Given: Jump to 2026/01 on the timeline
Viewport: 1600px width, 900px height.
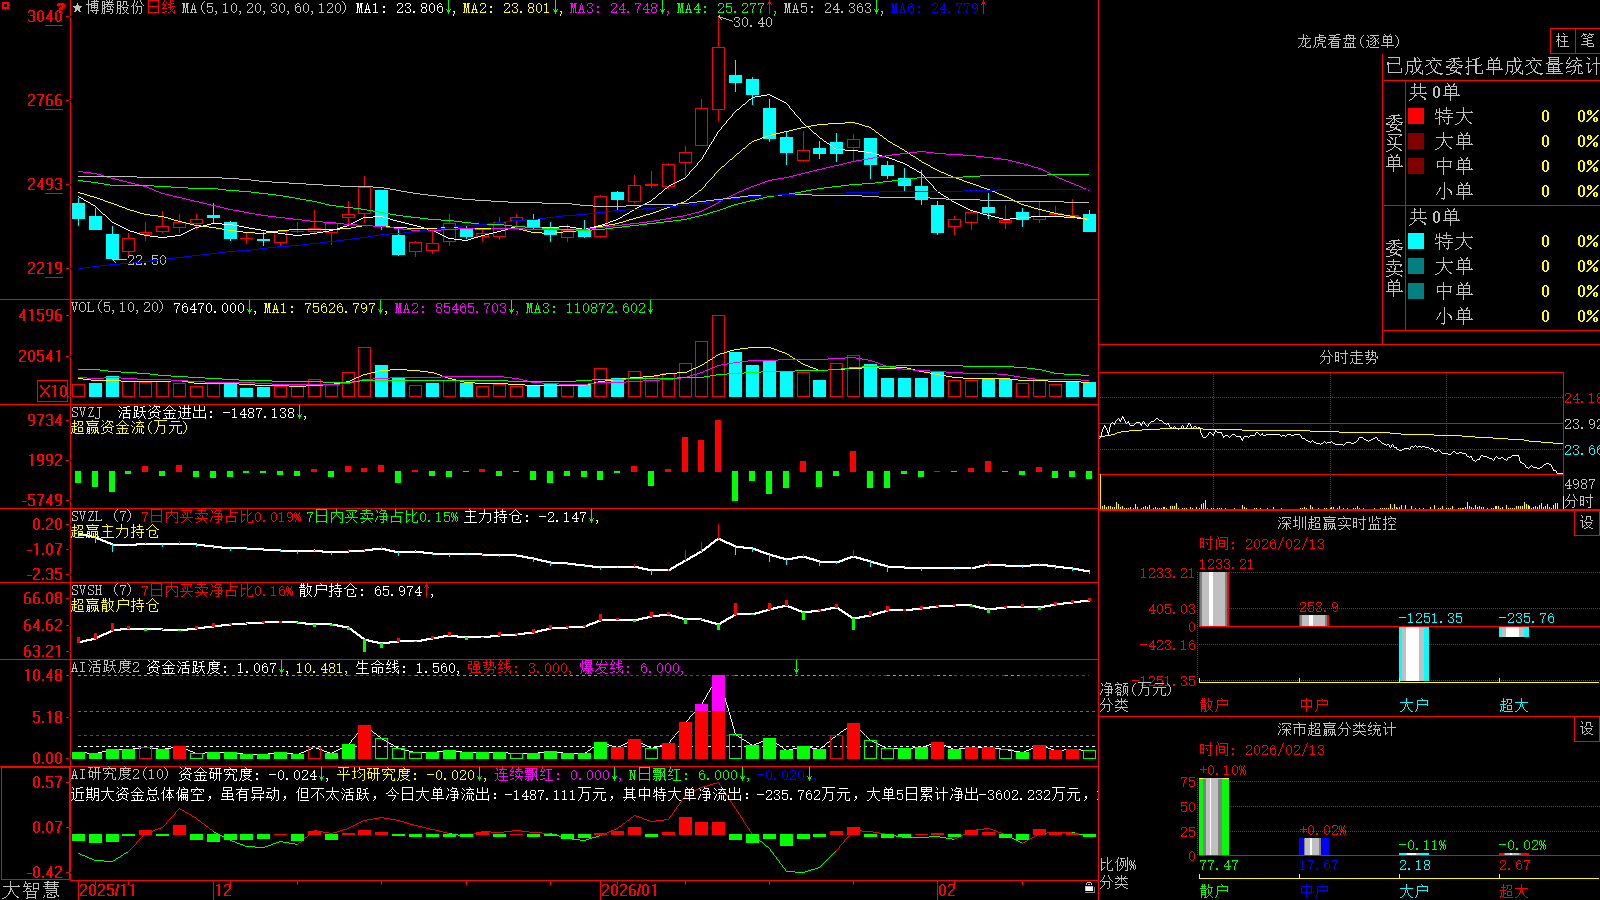Looking at the screenshot, I should point(630,890).
